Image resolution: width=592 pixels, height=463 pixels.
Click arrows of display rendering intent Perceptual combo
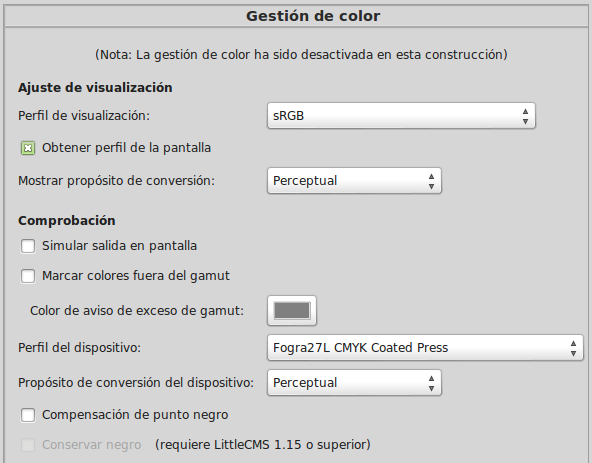[431, 181]
